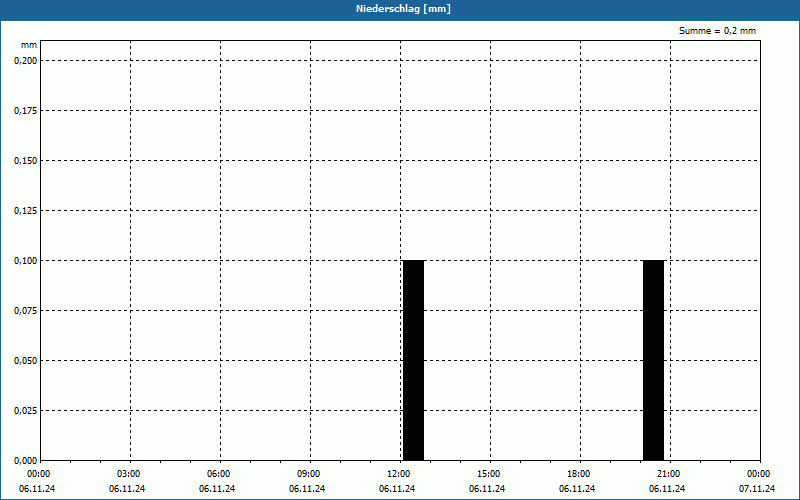Click the 12:00 time axis label
This screenshot has height=500, width=800.
pos(398,474)
